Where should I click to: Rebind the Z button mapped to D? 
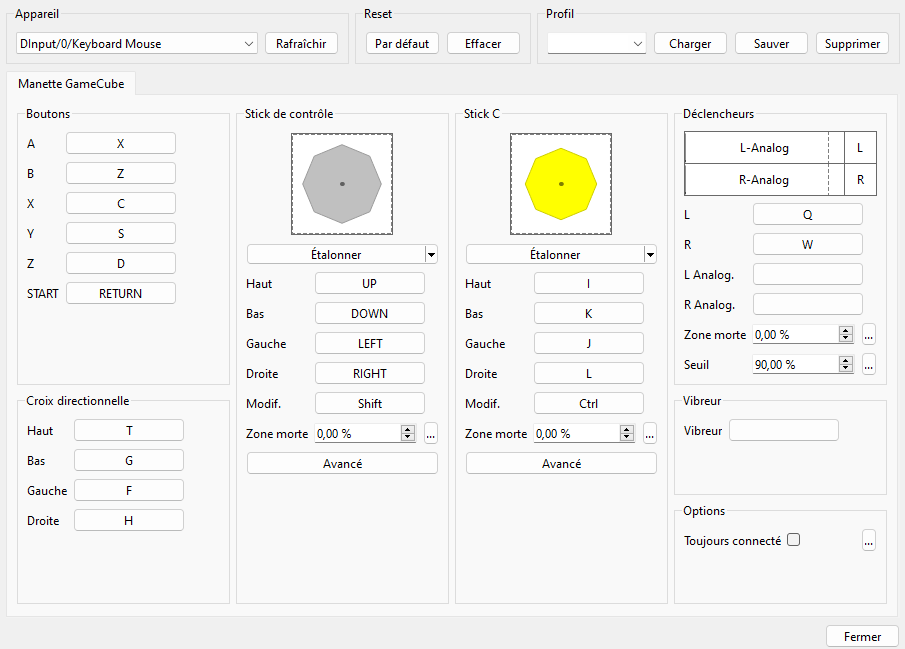[121, 264]
